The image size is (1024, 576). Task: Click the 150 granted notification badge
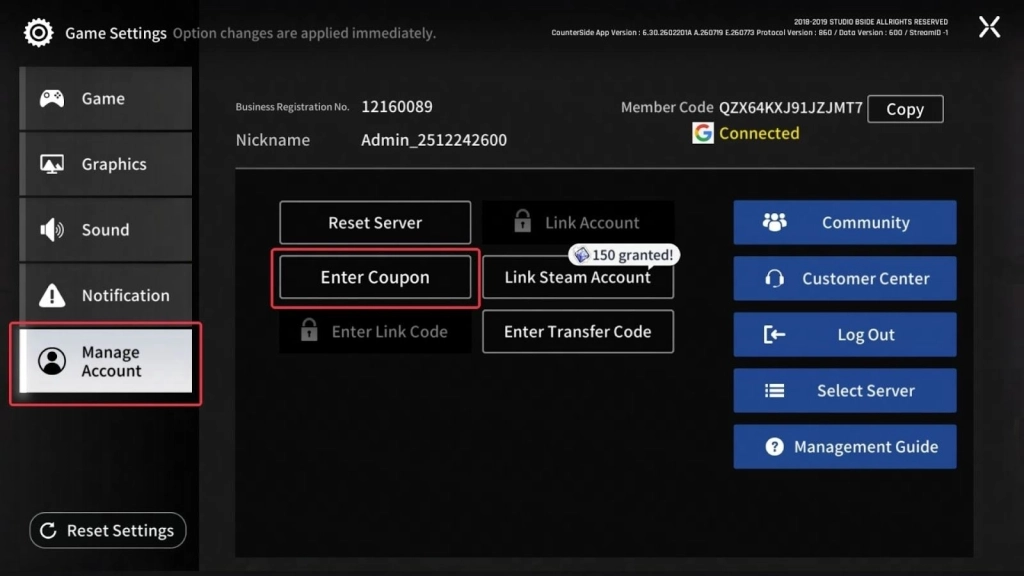tap(623, 255)
